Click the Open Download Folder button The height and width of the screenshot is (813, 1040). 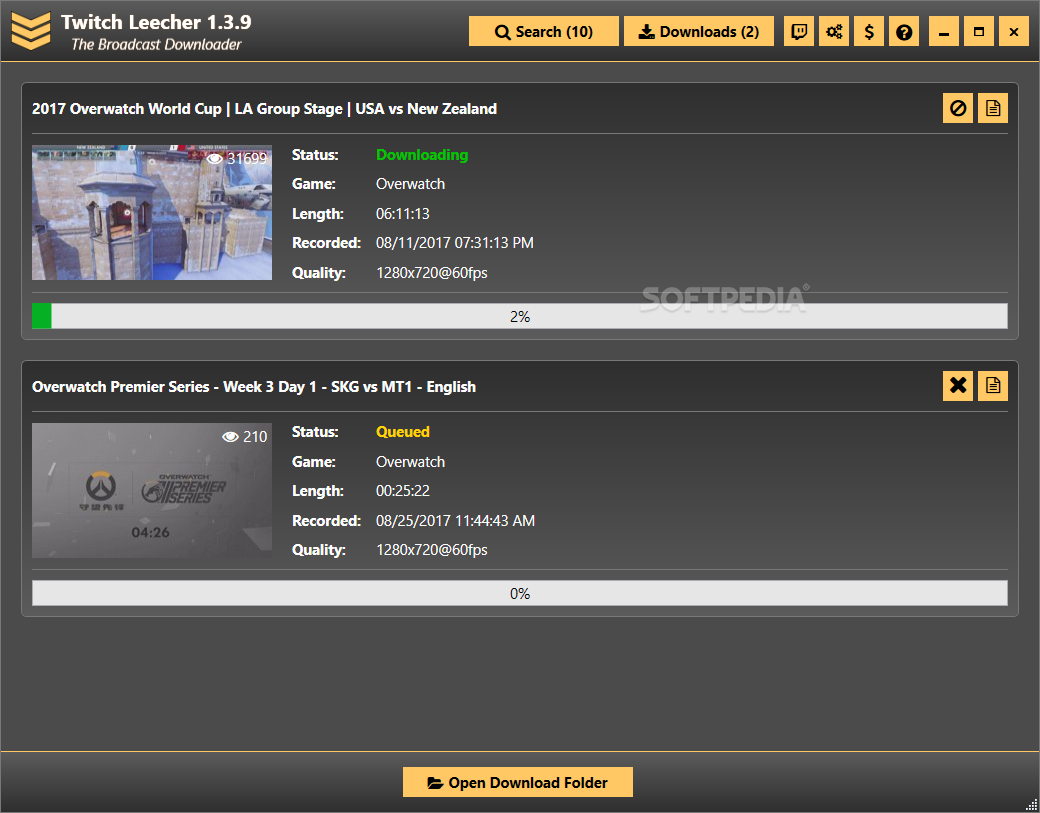(517, 782)
